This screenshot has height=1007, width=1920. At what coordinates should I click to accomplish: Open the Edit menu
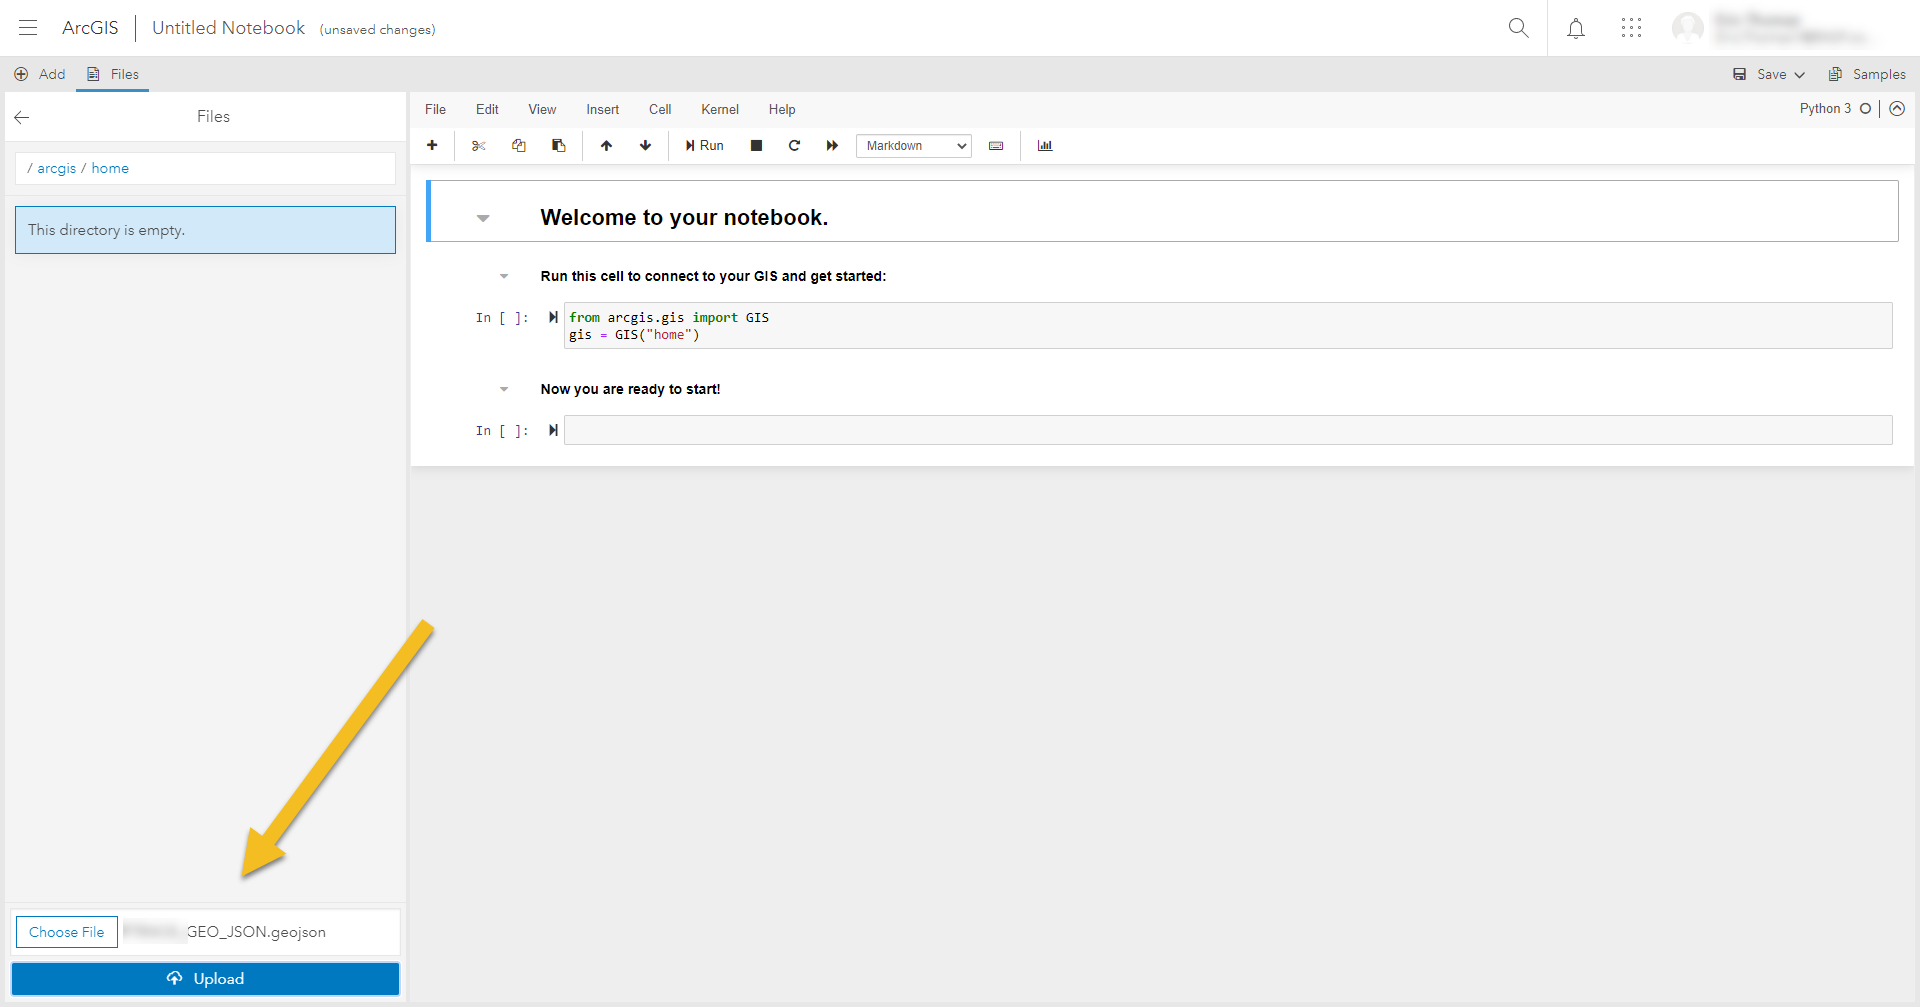(x=487, y=109)
